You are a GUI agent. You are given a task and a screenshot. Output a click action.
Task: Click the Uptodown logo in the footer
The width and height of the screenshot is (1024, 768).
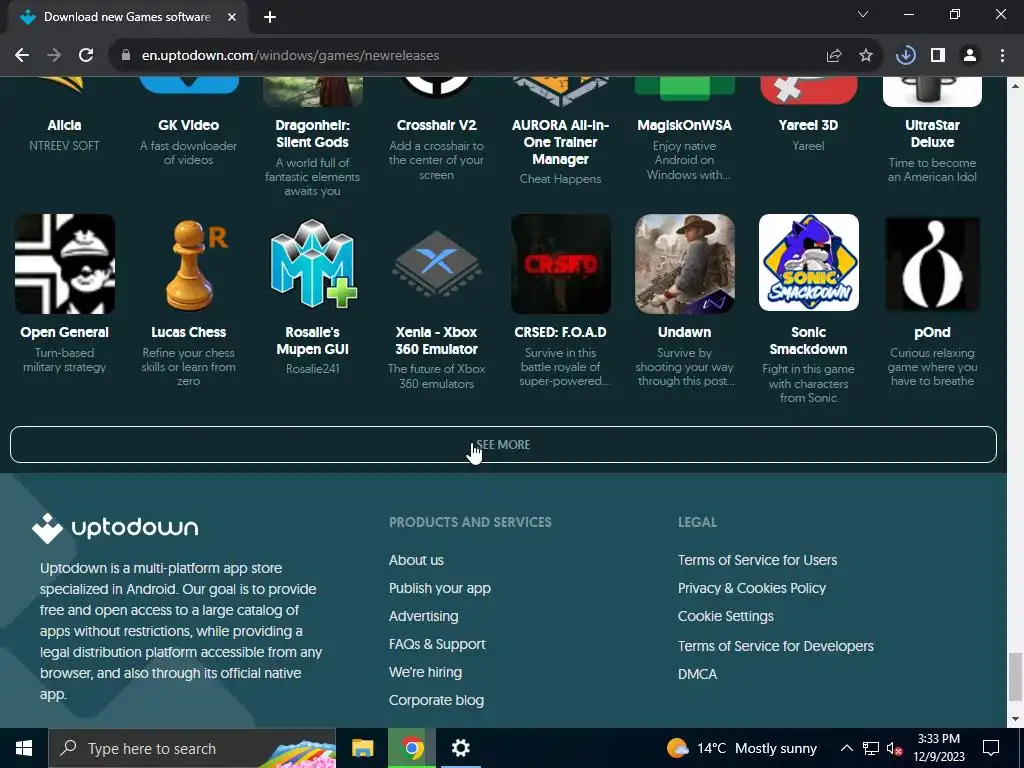(x=115, y=528)
